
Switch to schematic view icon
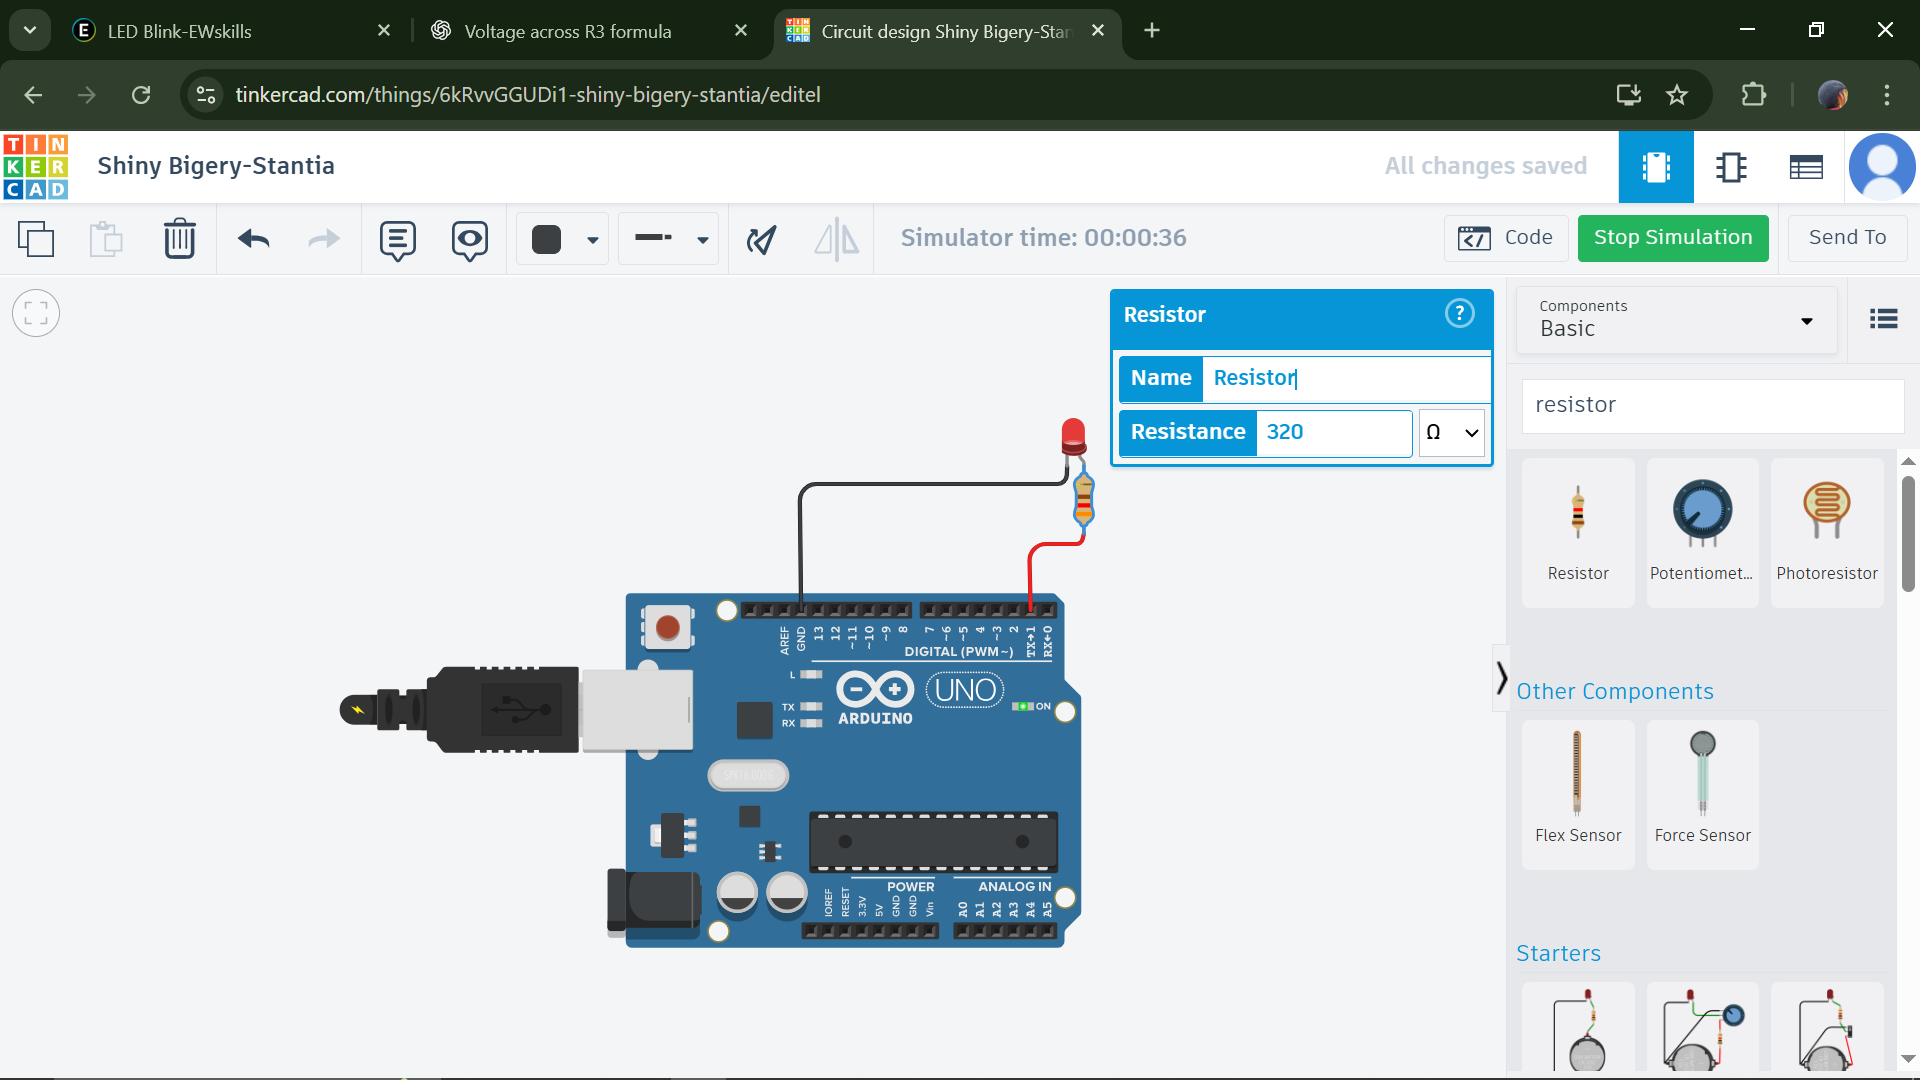point(1731,167)
